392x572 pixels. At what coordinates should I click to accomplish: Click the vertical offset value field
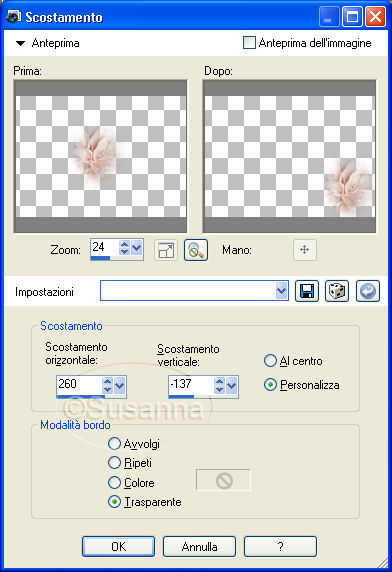(191, 384)
